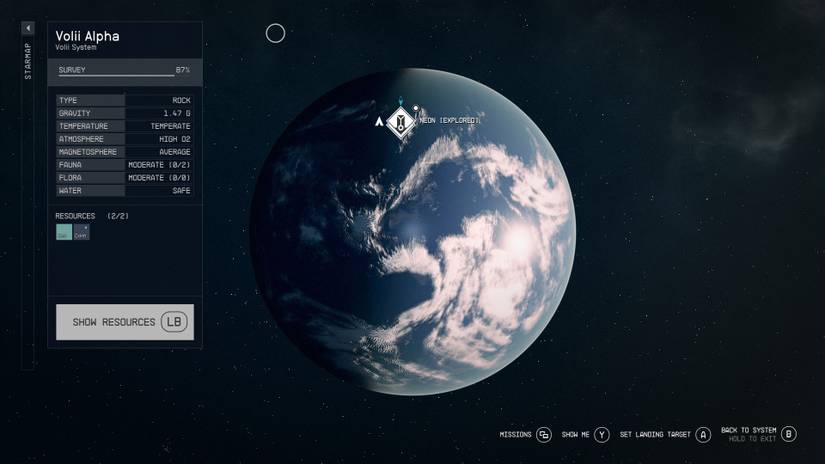Click the Neon (Explored) location label
This screenshot has height=464, width=825.
click(449, 120)
